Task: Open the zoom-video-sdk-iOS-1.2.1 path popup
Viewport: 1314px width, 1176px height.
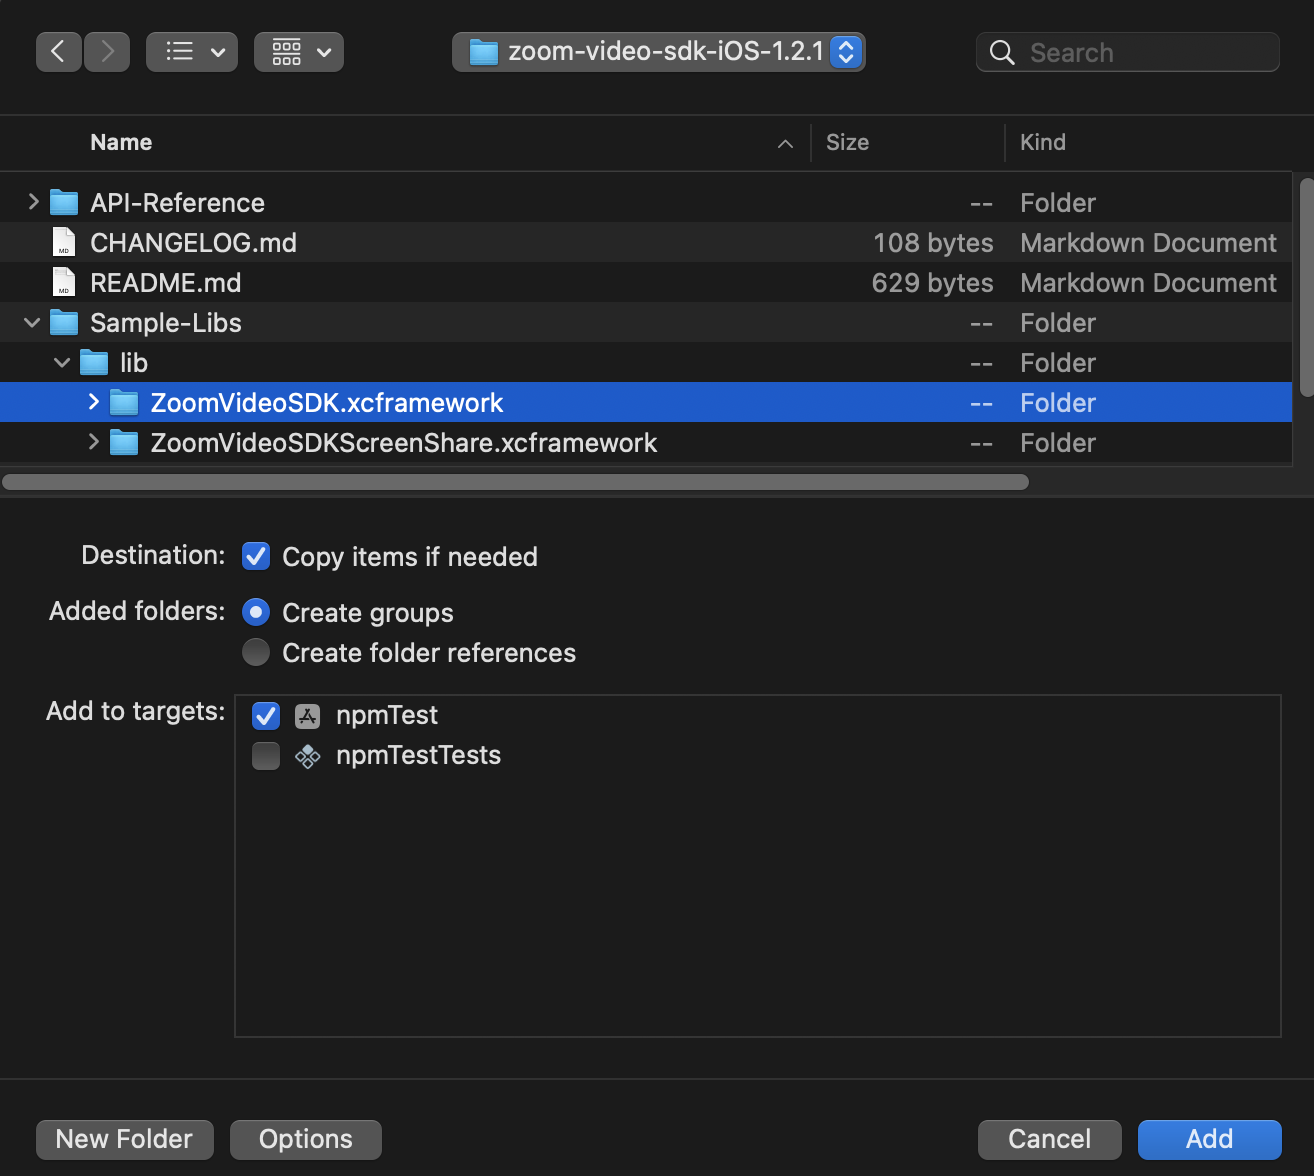Action: click(x=659, y=52)
